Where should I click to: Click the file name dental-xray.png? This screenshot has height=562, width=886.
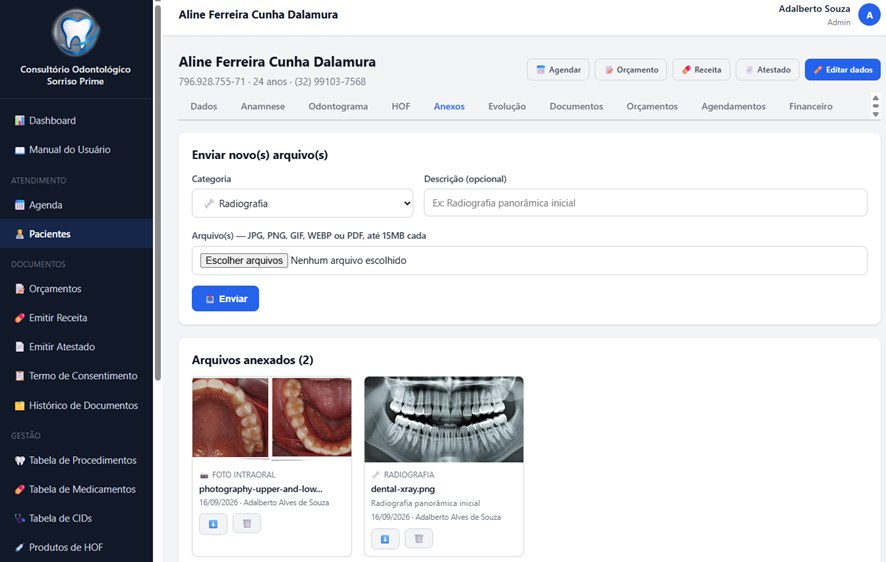(x=403, y=489)
